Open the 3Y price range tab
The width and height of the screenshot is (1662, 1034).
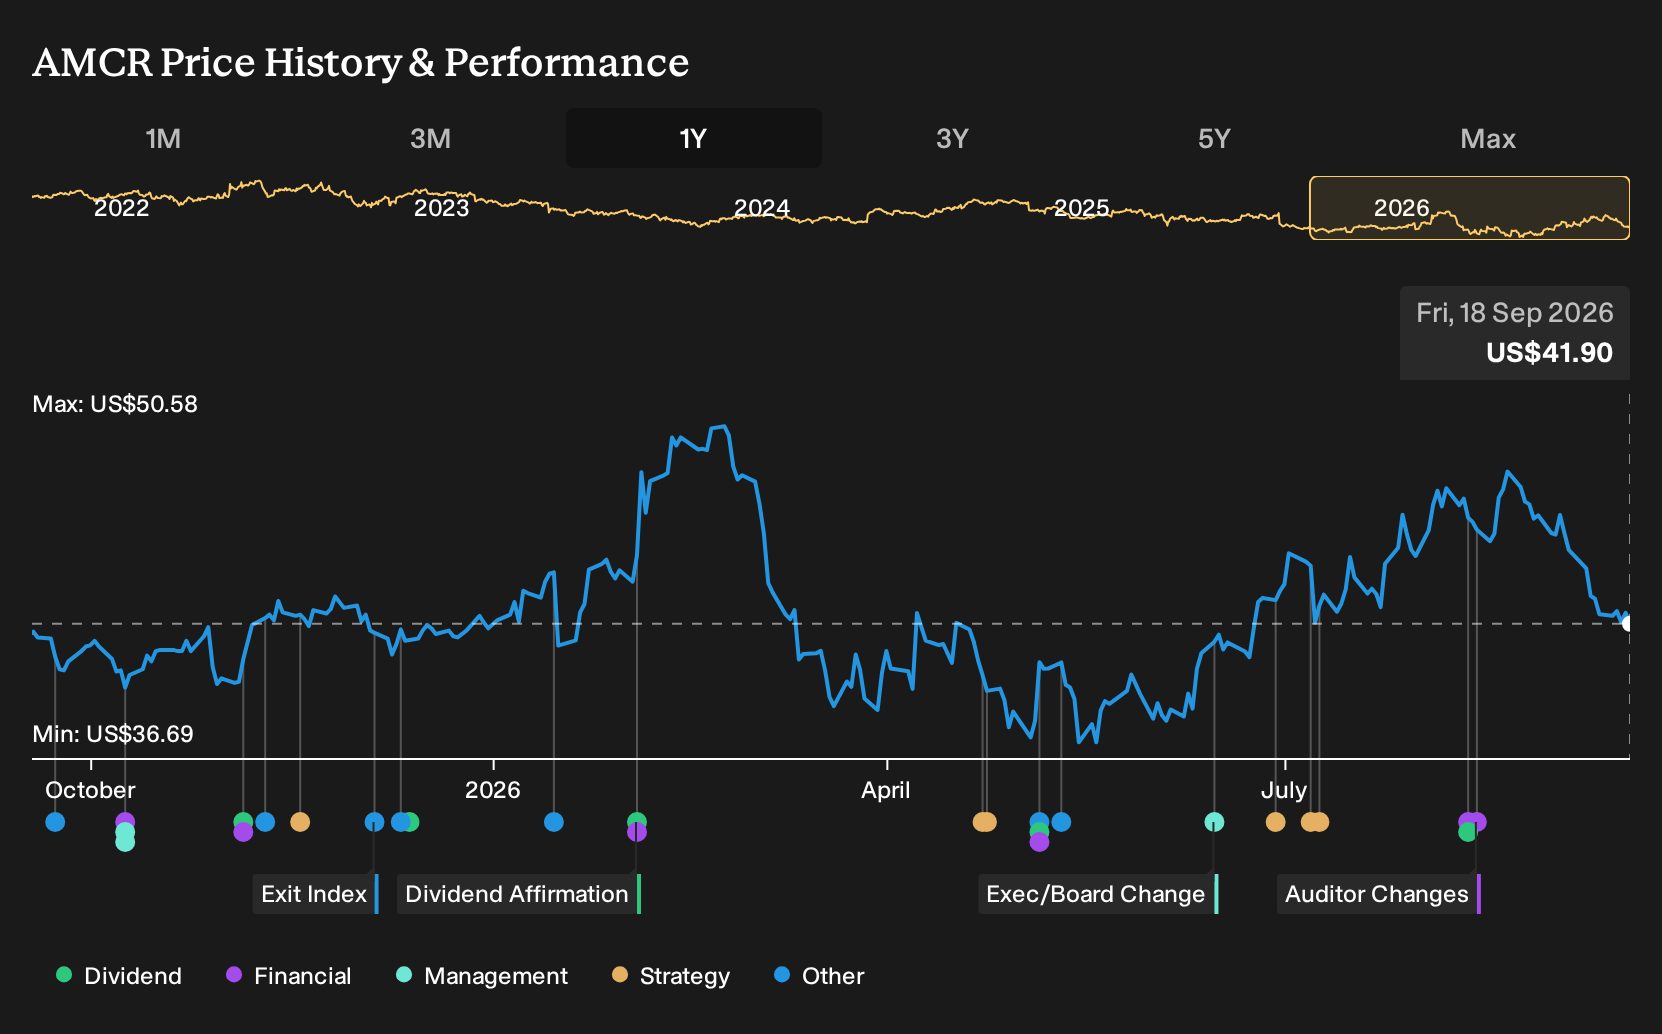click(952, 138)
